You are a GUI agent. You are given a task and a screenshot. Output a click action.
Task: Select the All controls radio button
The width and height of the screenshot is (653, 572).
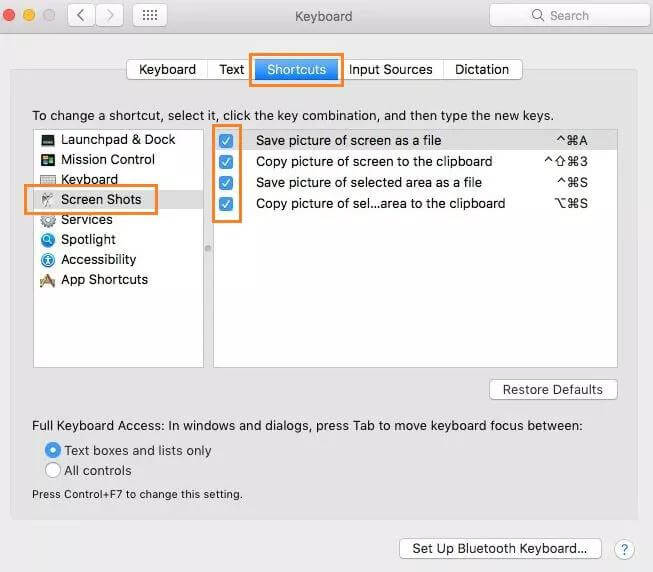click(x=53, y=470)
